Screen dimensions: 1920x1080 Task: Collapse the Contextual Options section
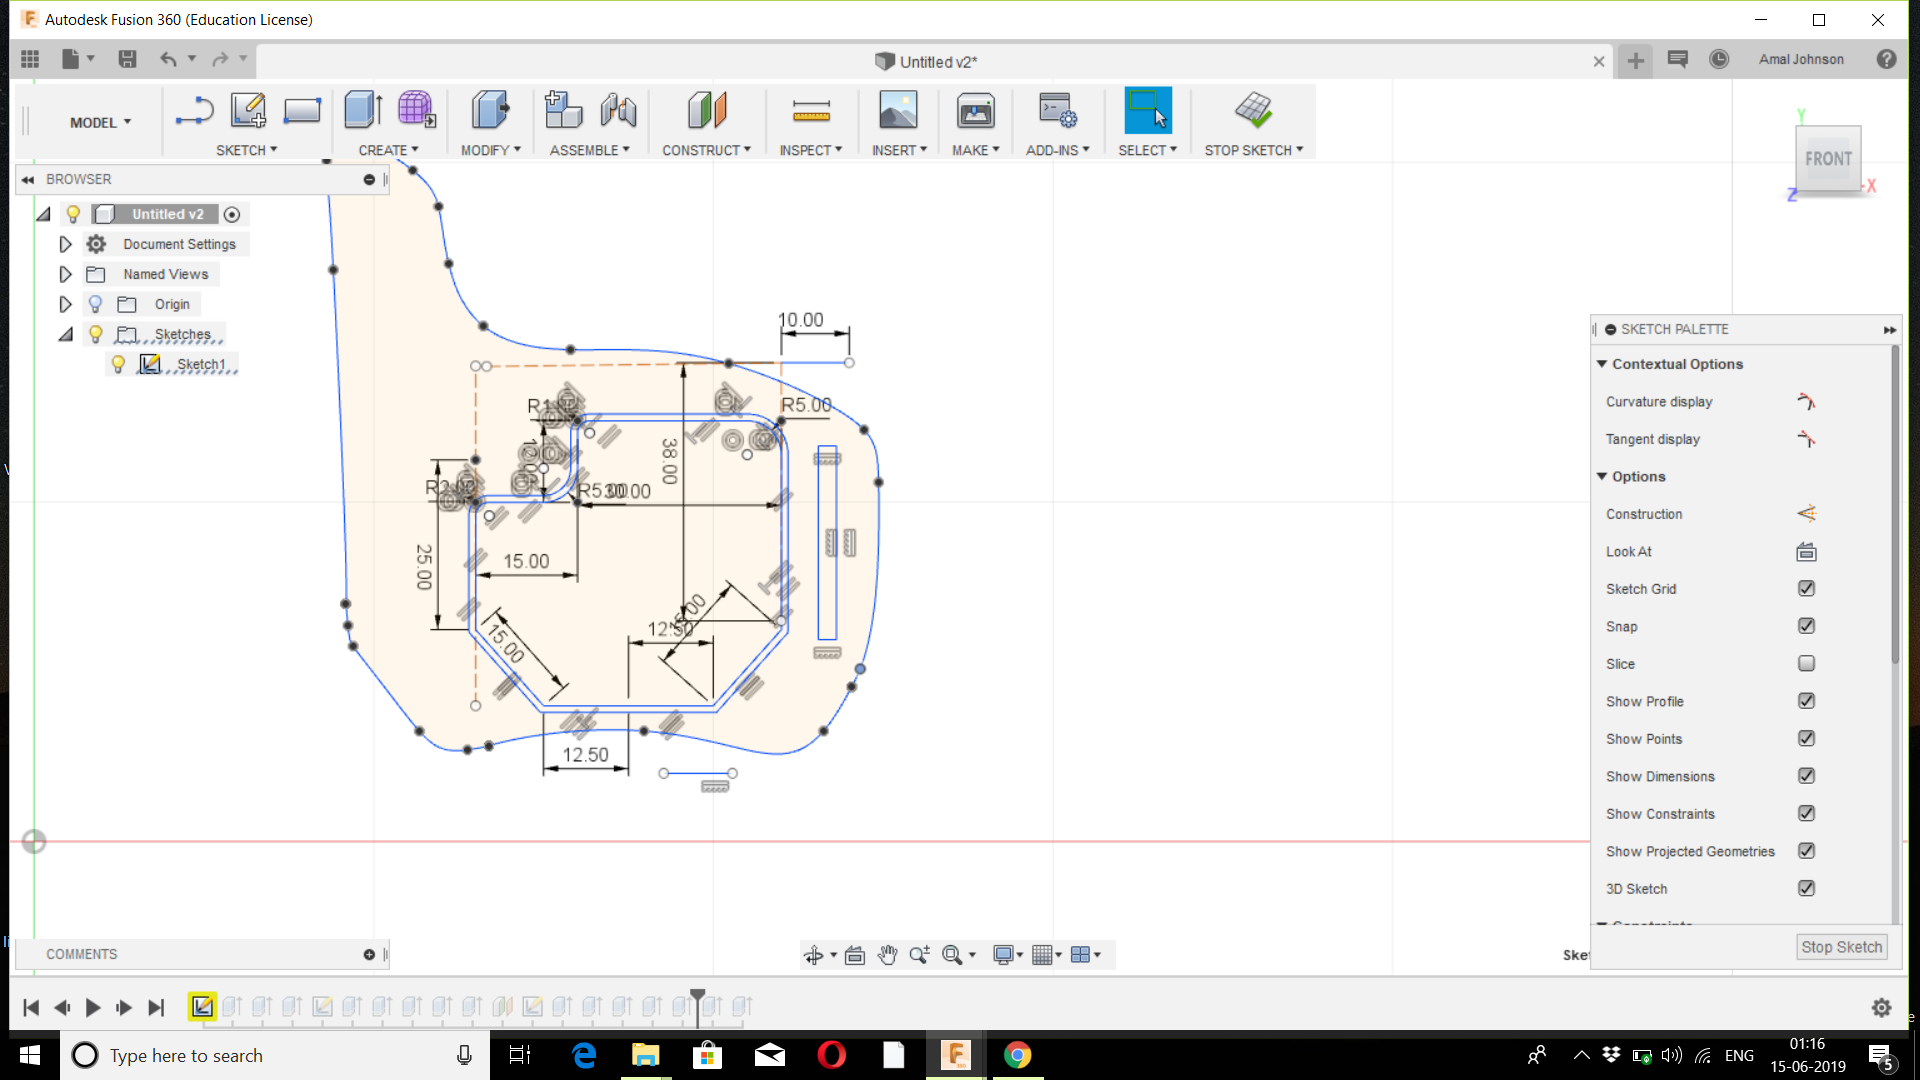[x=1602, y=364]
